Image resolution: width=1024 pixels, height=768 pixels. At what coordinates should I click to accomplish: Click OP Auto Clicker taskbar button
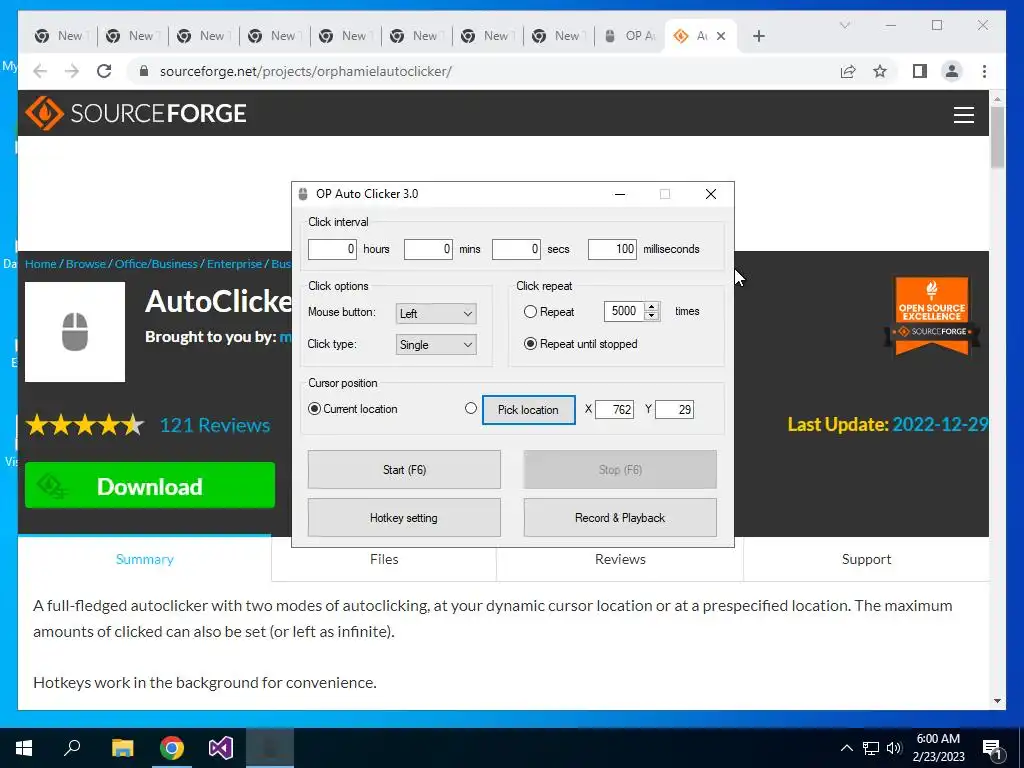click(x=270, y=748)
